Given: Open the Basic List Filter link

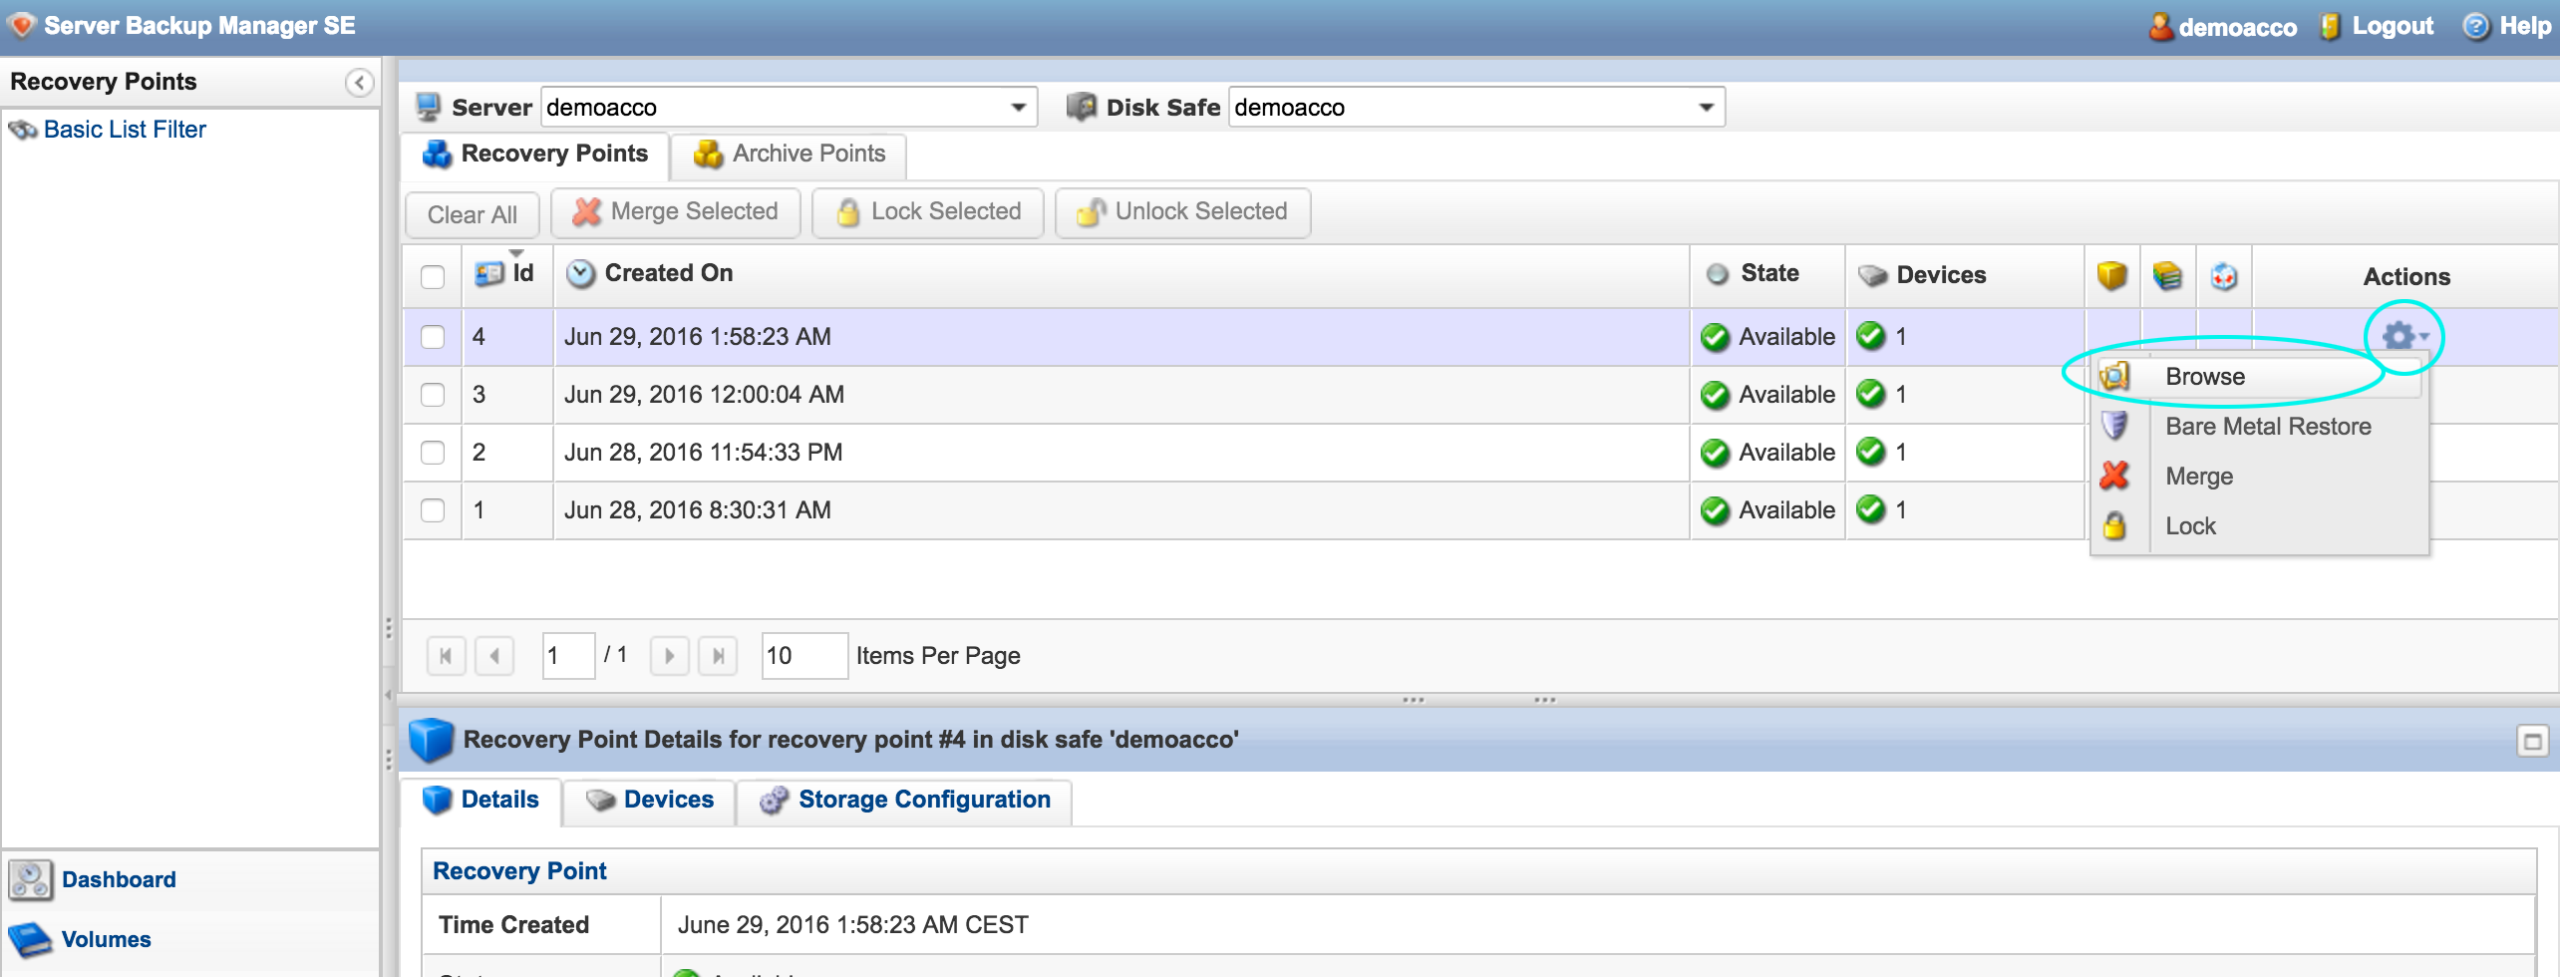Looking at the screenshot, I should [124, 129].
